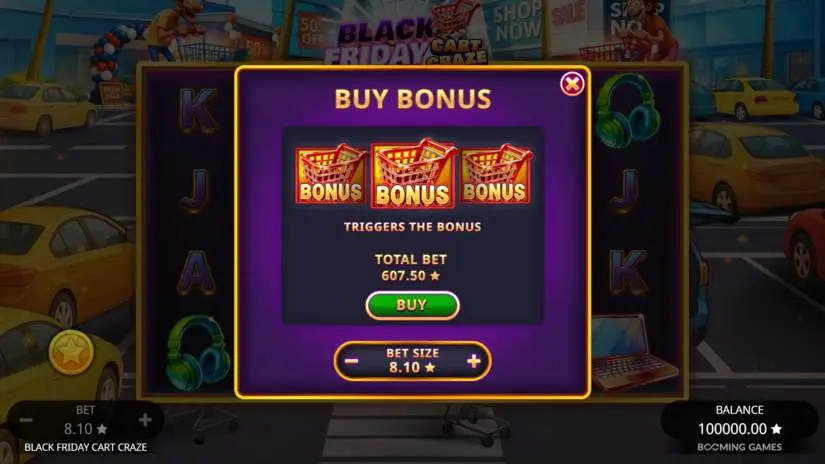Click the Bet Size 8.10 value
This screenshot has width=825, height=464.
coord(412,367)
